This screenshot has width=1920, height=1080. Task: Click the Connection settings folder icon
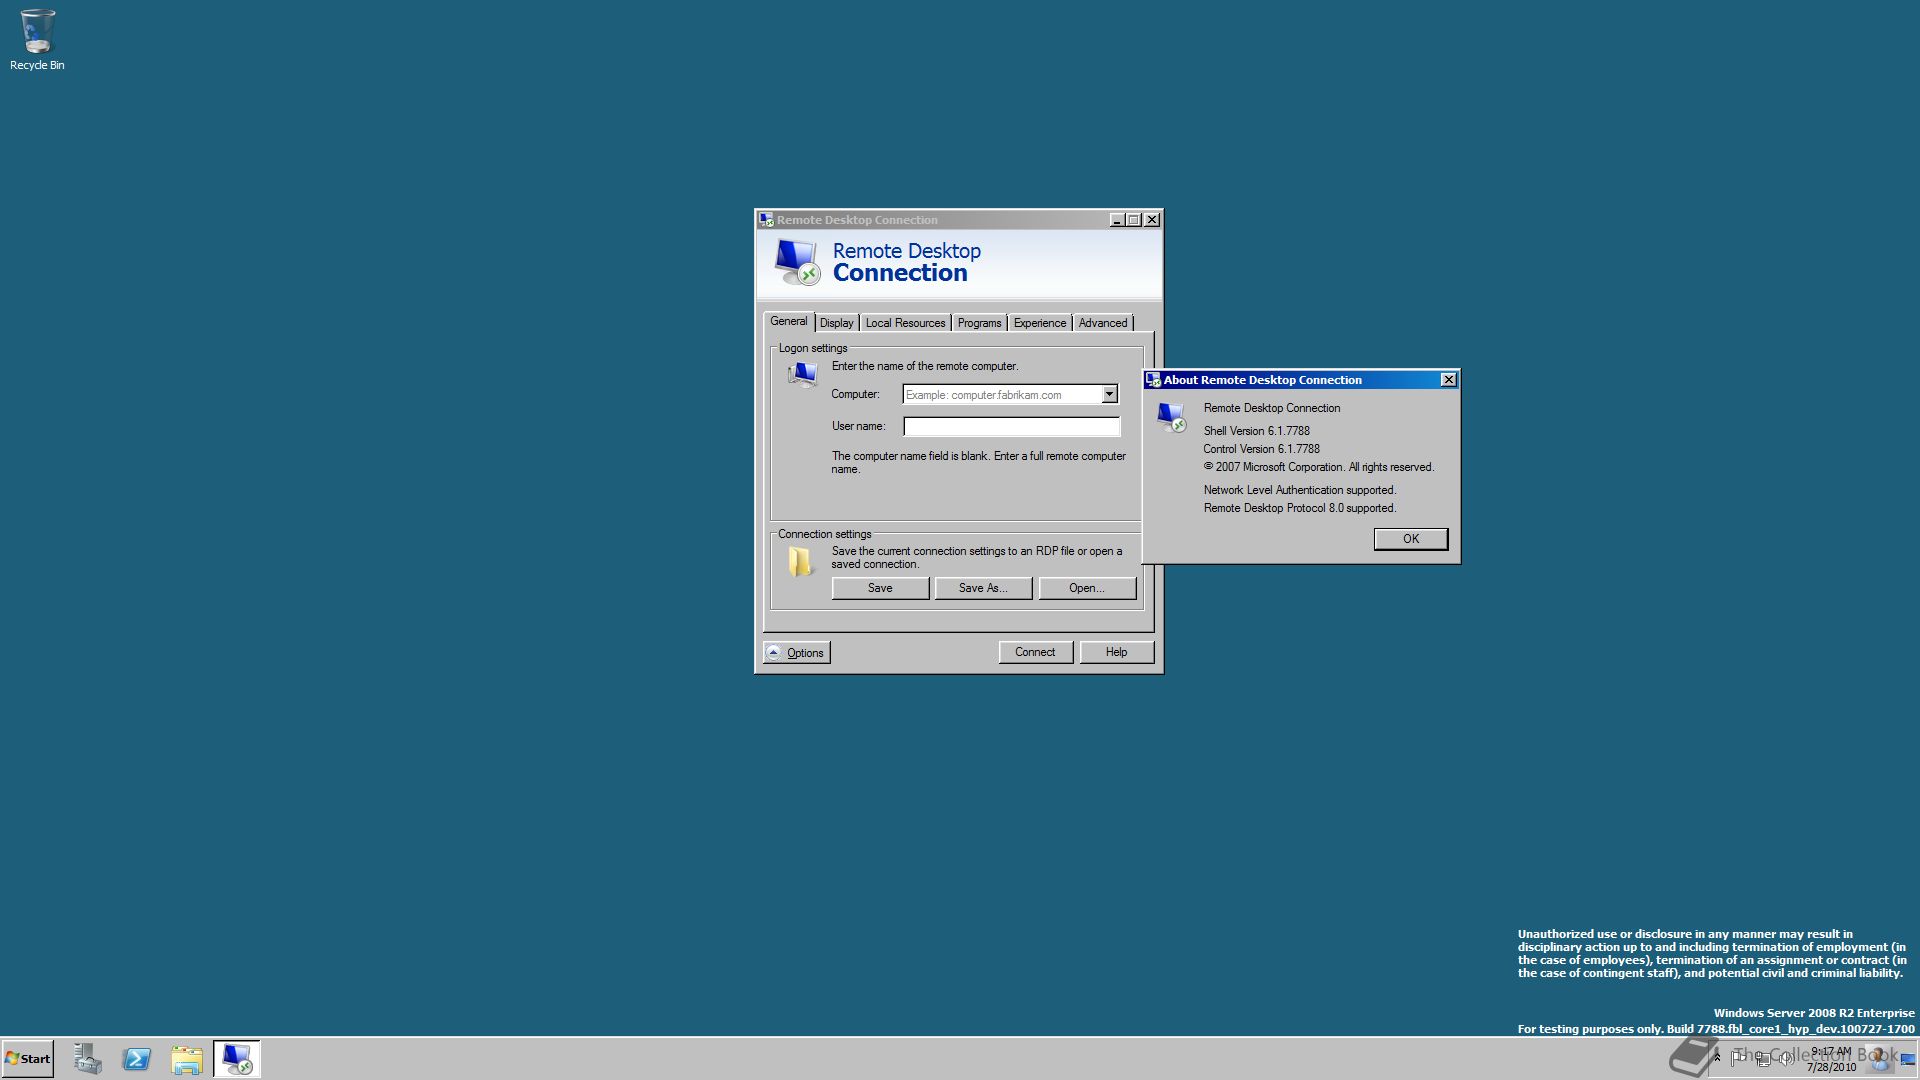coord(800,562)
